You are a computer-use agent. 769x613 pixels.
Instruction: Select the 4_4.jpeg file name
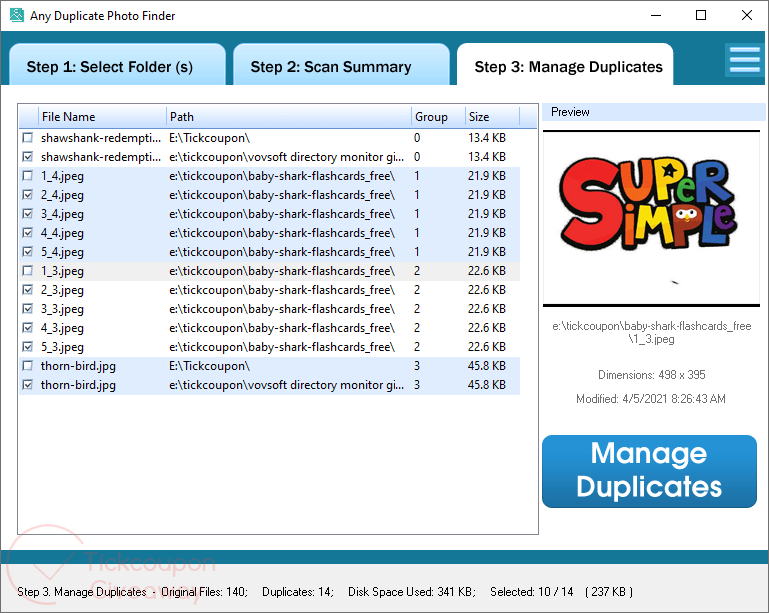(62, 233)
